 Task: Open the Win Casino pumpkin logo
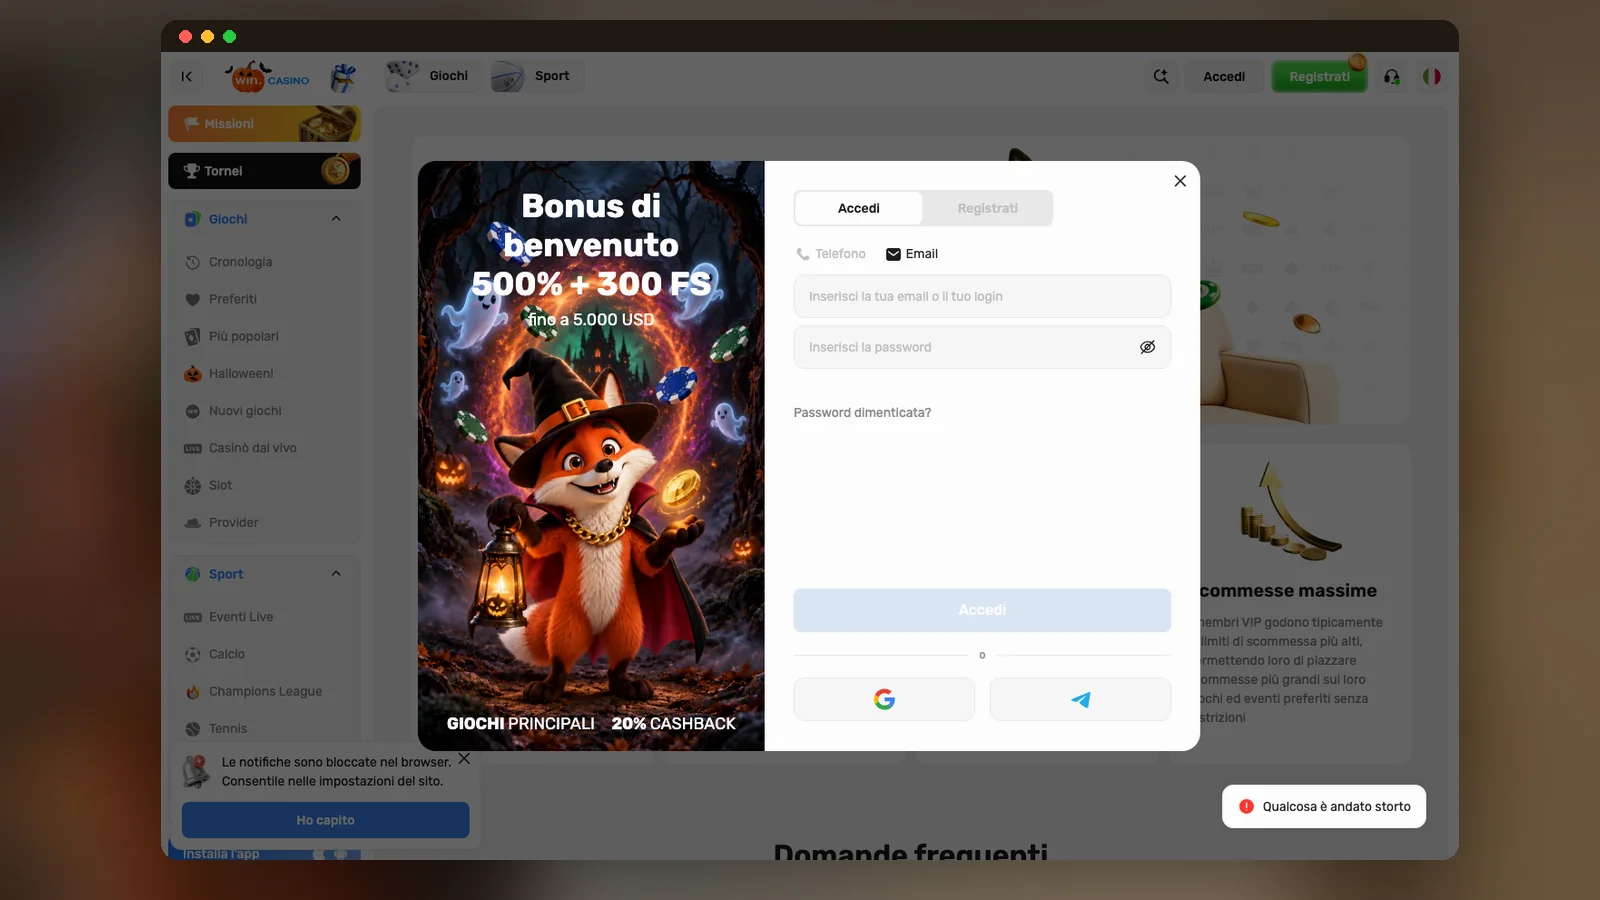[x=267, y=77]
